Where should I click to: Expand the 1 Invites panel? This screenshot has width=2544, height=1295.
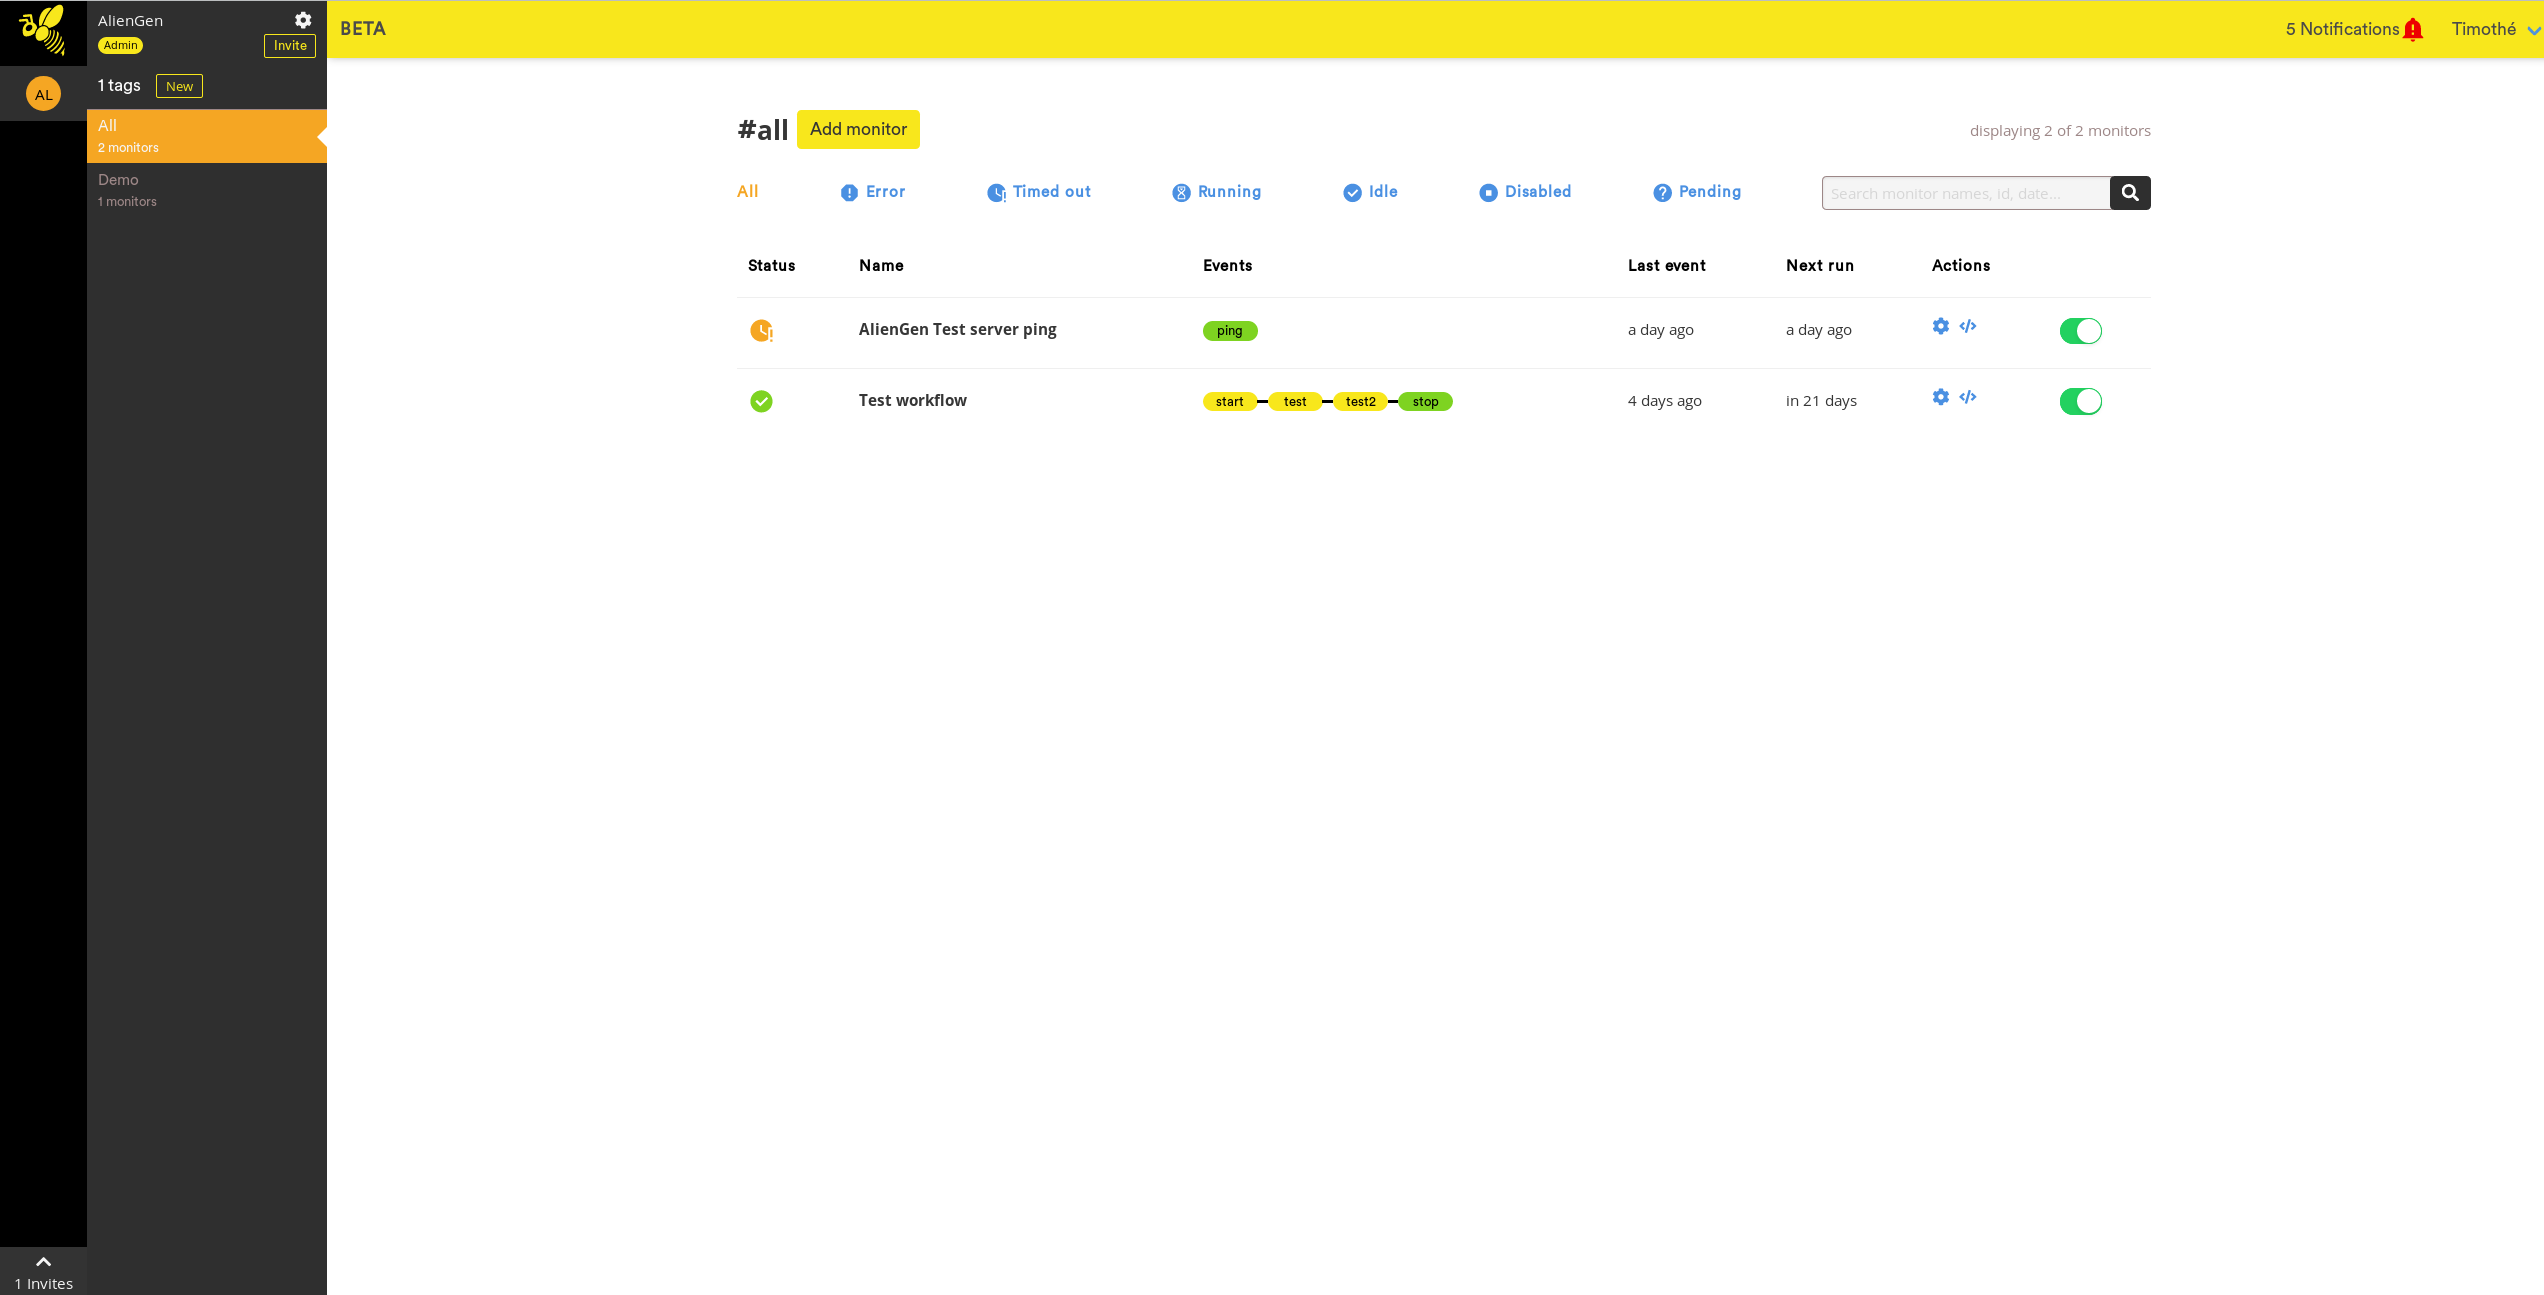point(43,1271)
